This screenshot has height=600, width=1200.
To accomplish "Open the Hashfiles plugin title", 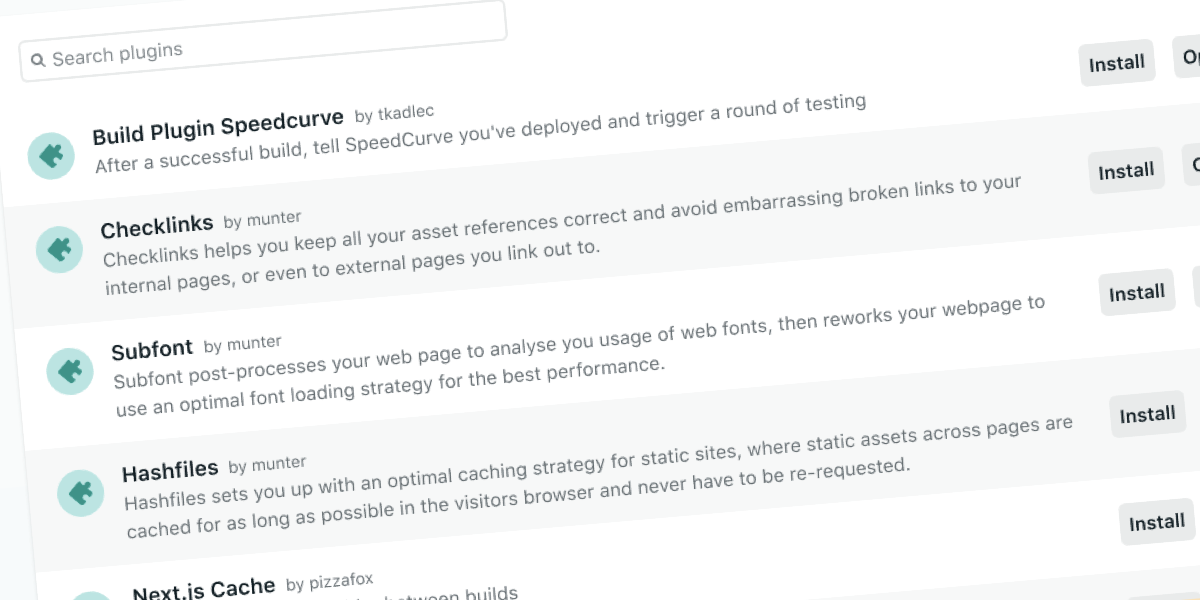I will (x=170, y=471).
